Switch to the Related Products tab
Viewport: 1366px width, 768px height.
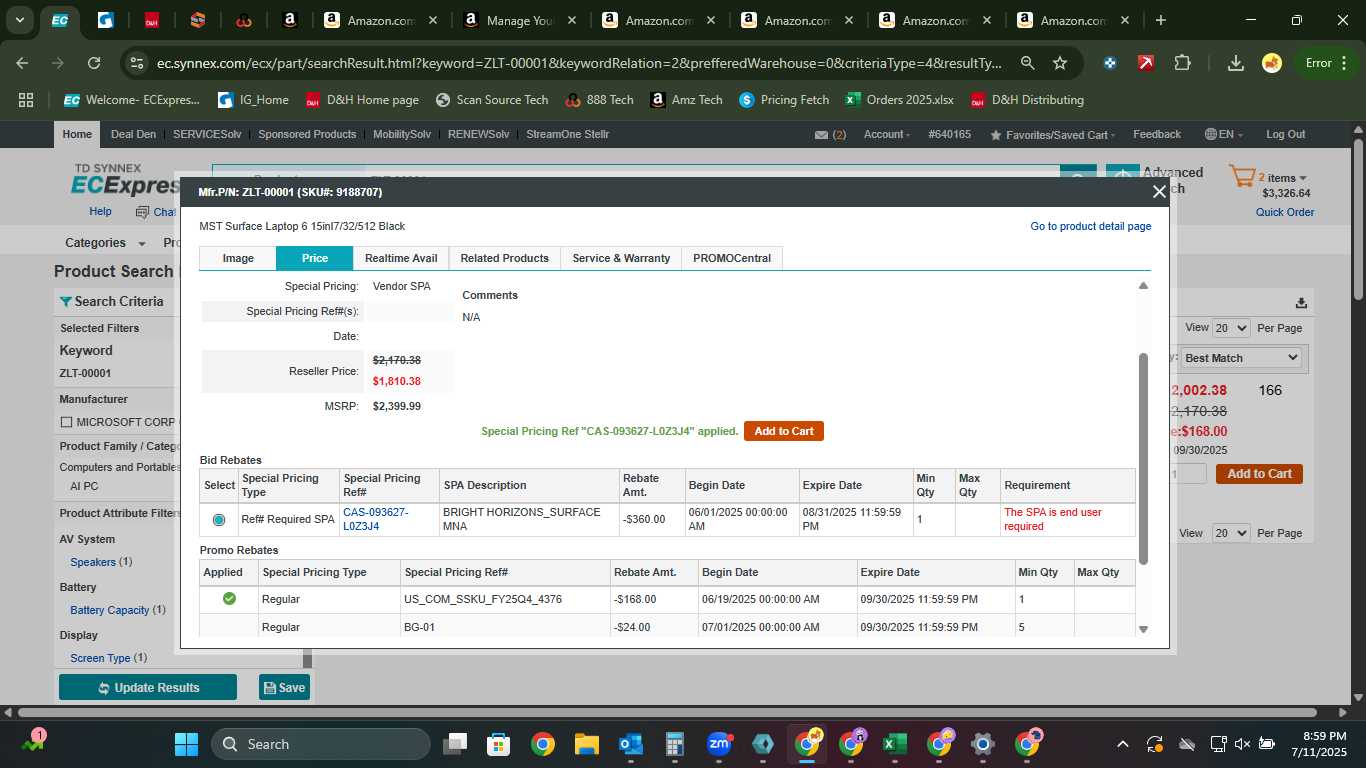click(x=505, y=258)
